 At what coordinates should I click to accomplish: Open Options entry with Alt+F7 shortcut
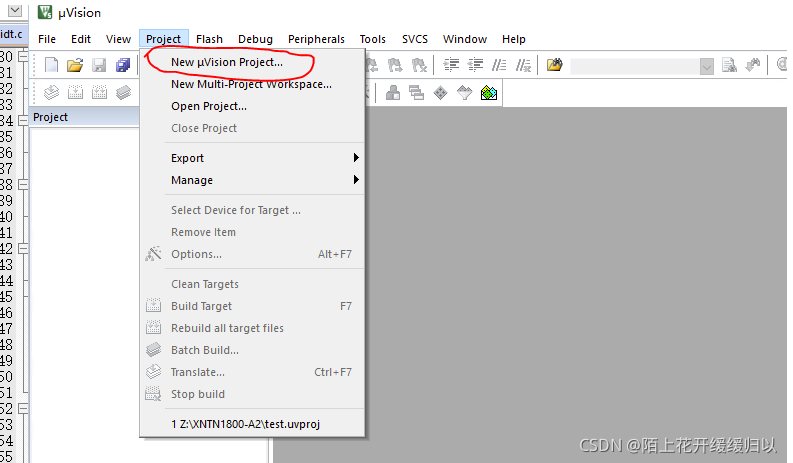pos(252,254)
